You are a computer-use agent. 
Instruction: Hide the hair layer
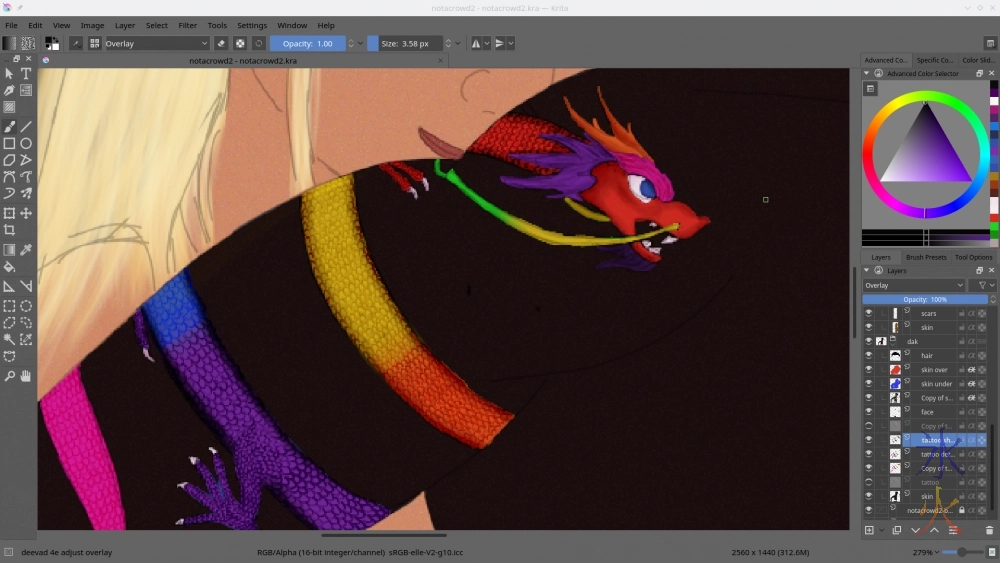868,355
